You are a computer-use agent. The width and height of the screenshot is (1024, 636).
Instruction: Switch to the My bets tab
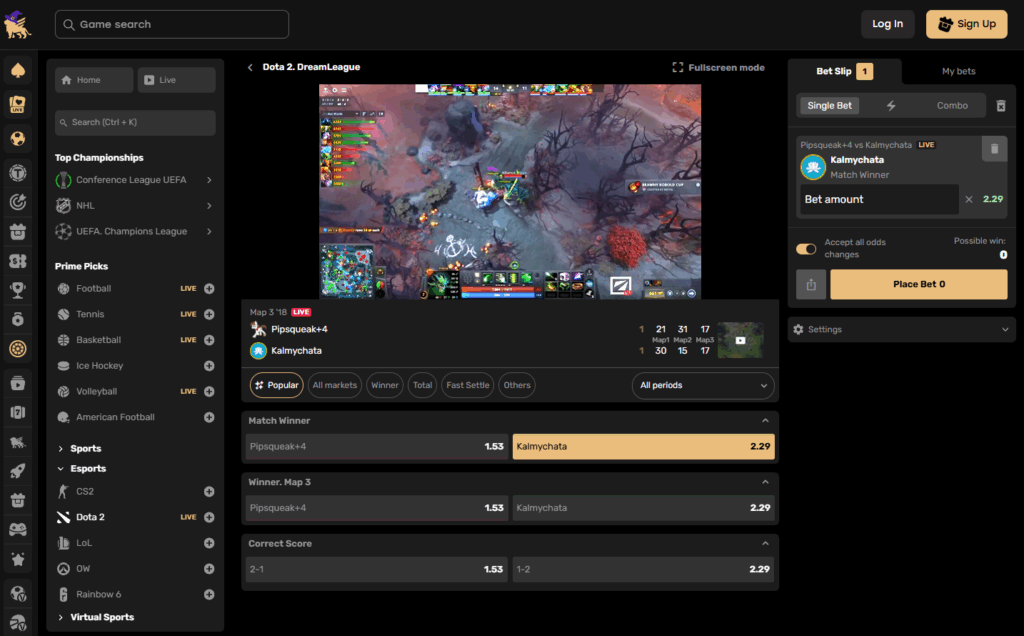coord(958,72)
